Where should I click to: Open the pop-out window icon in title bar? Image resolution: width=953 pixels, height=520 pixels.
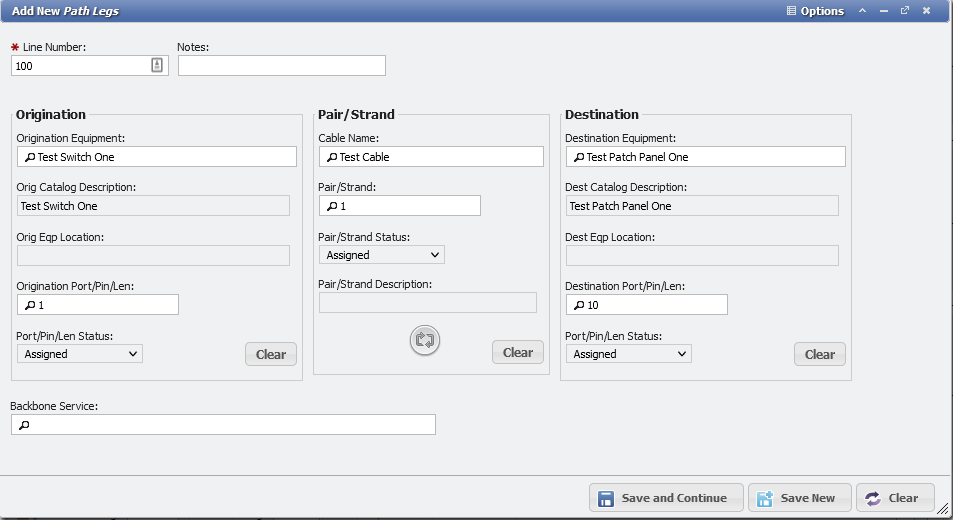905,11
